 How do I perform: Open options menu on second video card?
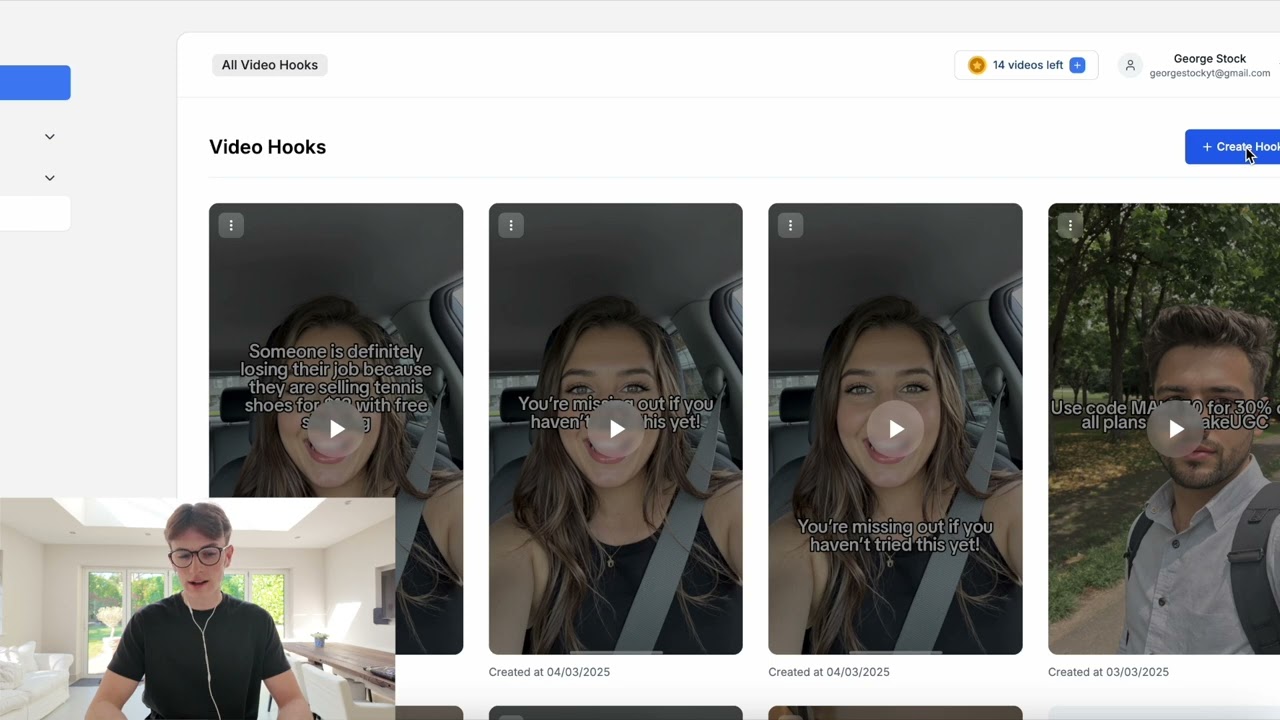click(511, 226)
